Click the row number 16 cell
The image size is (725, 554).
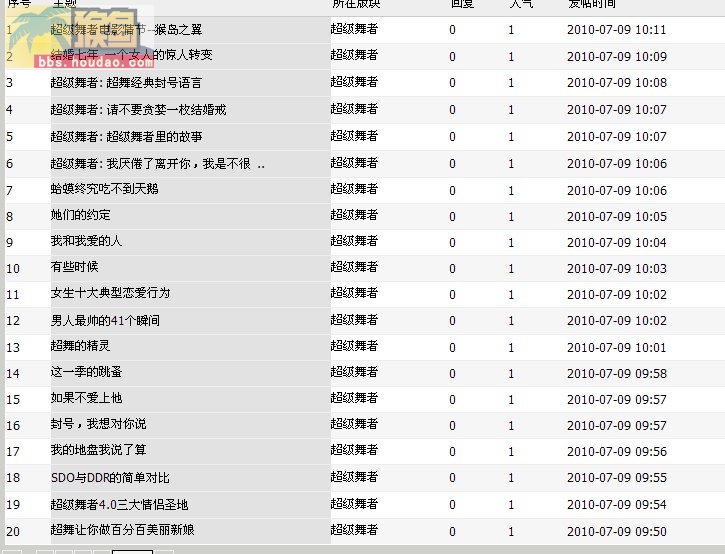13,425
